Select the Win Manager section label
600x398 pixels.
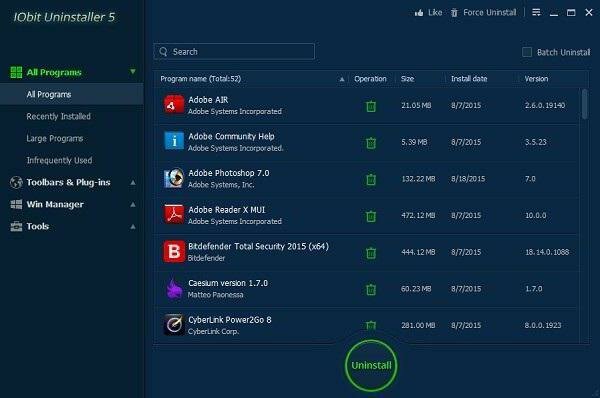click(x=55, y=205)
